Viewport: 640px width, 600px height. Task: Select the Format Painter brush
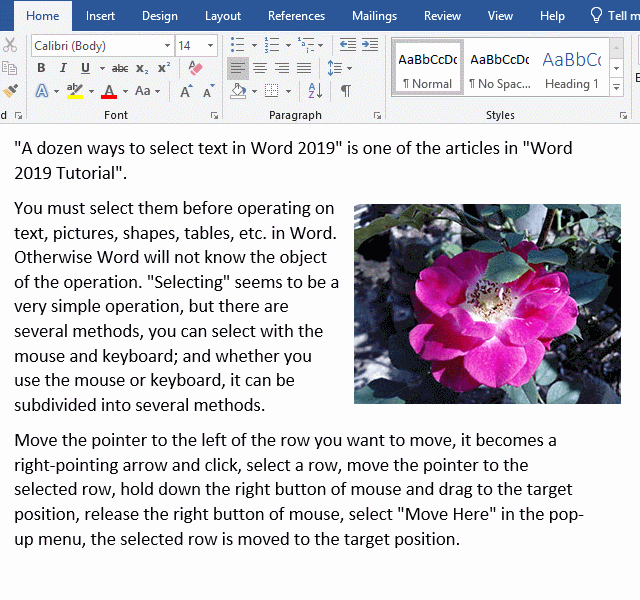coord(10,91)
